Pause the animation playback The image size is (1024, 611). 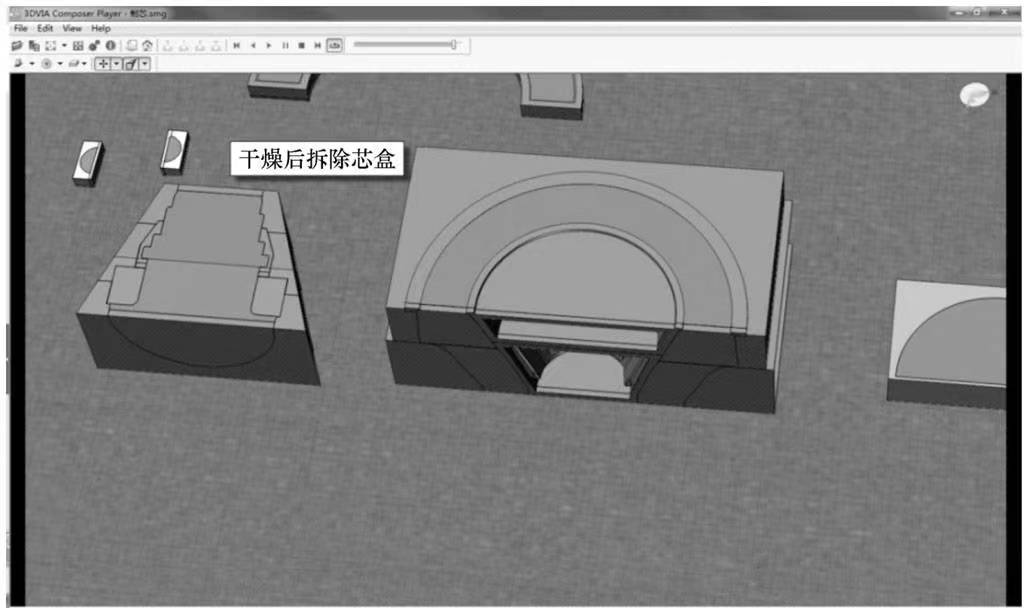[x=285, y=45]
